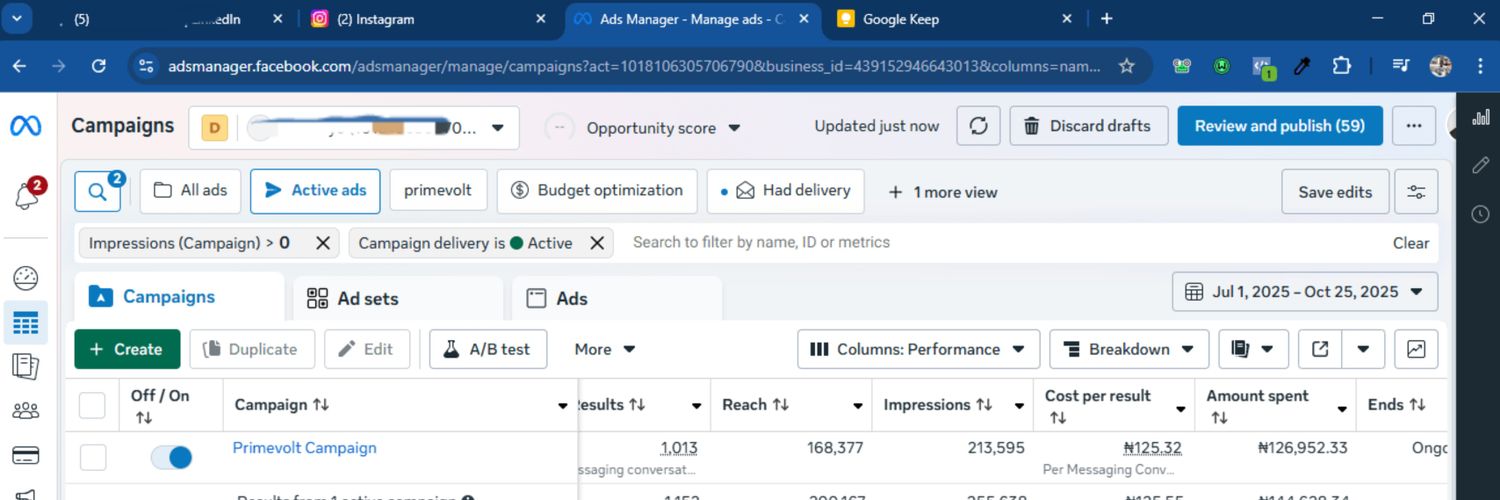Open the search tabs dropdown in the browser
This screenshot has width=1500, height=500.
(x=18, y=18)
